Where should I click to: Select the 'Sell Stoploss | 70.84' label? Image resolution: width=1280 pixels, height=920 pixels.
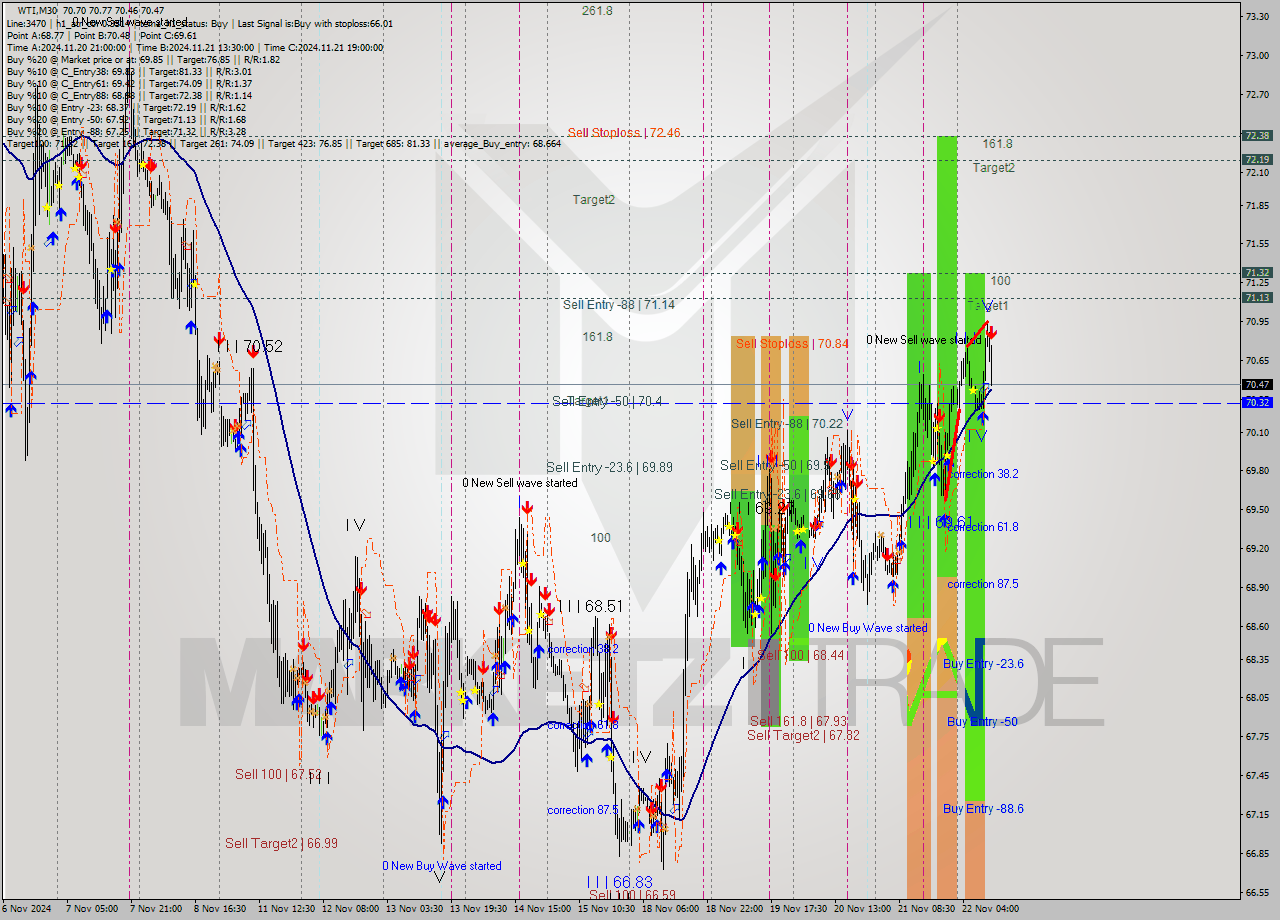click(x=792, y=344)
